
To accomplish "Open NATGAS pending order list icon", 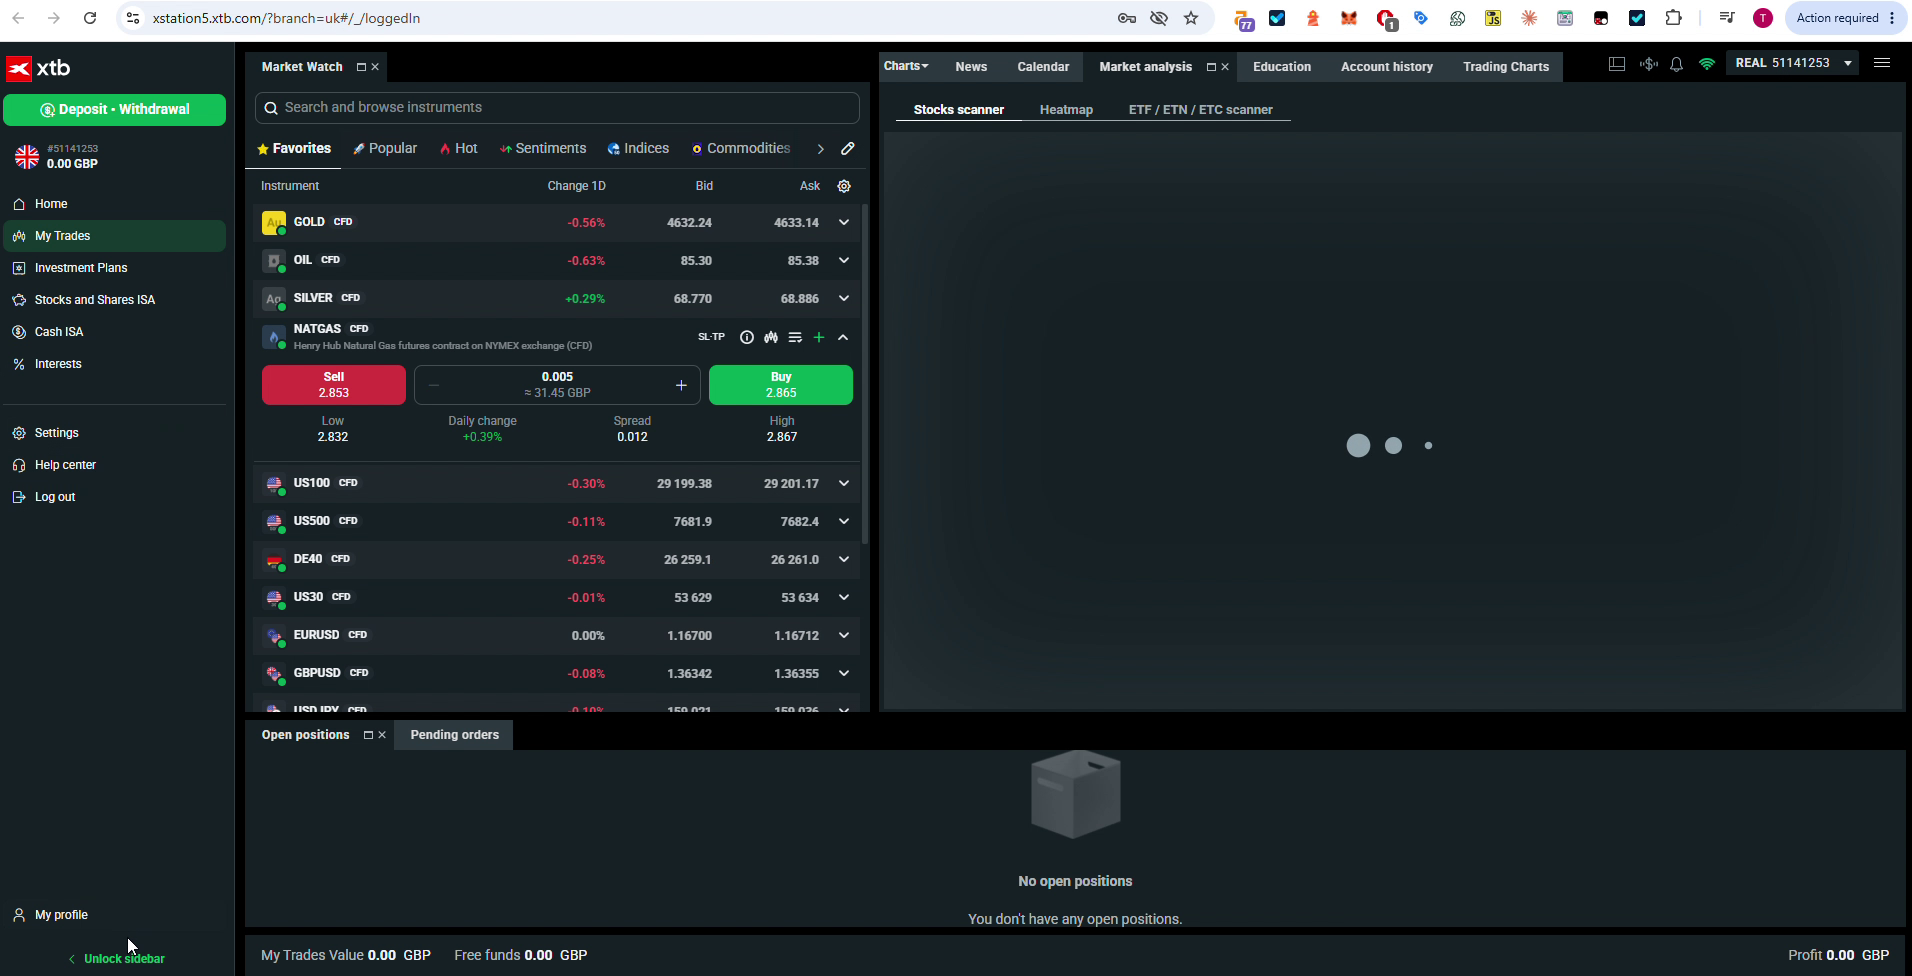I will pyautogui.click(x=795, y=337).
